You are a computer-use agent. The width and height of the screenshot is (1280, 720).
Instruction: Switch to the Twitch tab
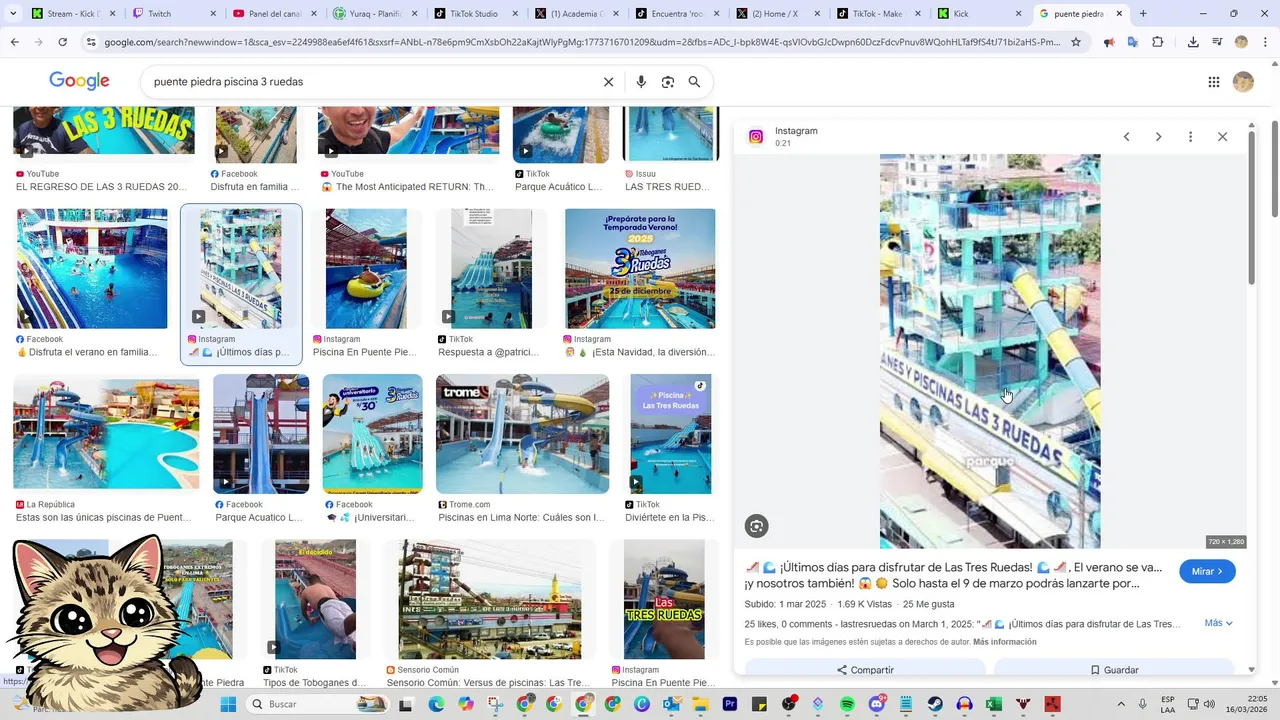(172, 14)
